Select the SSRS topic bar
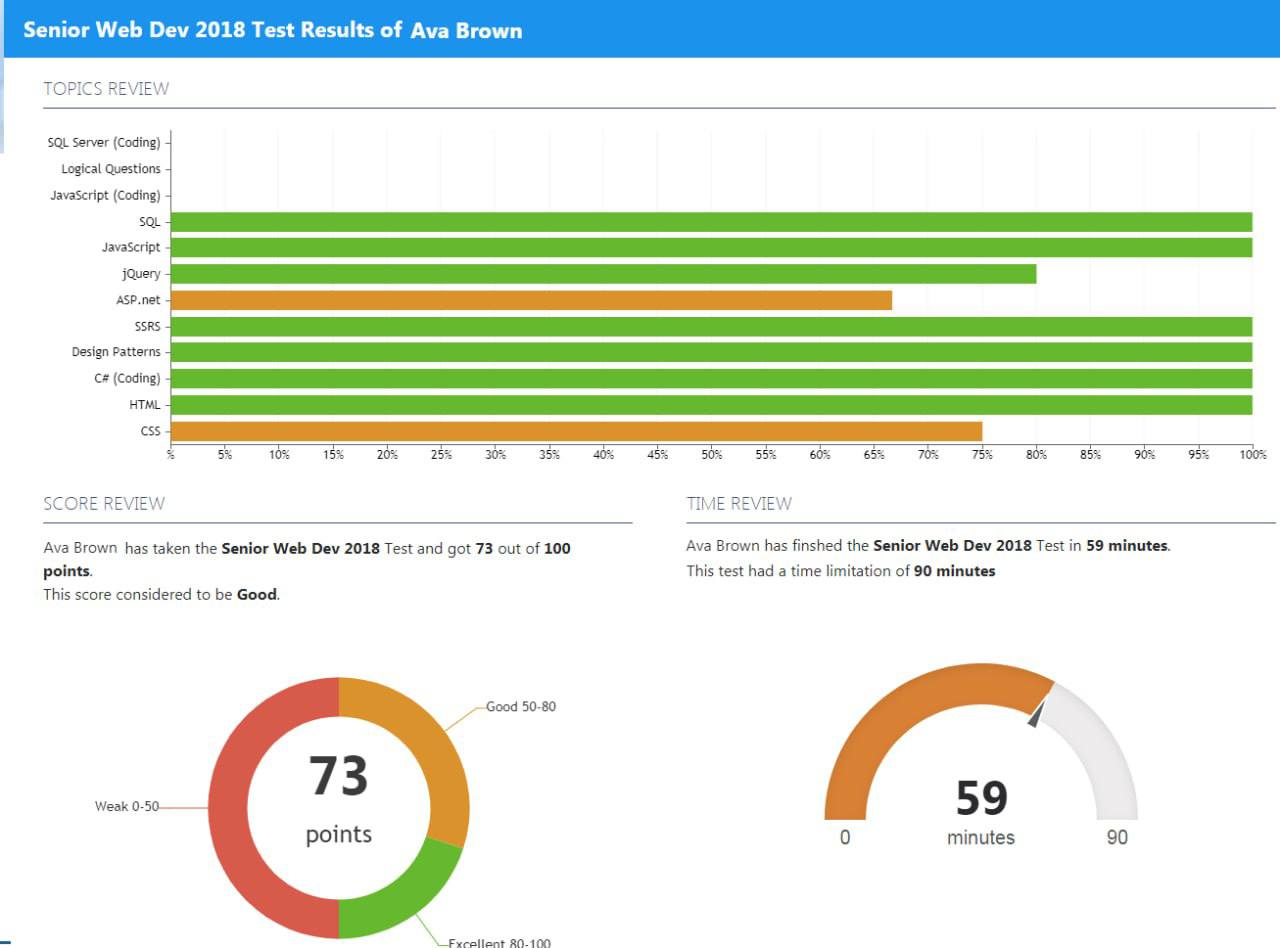This screenshot has height=948, width=1280. pos(700,325)
